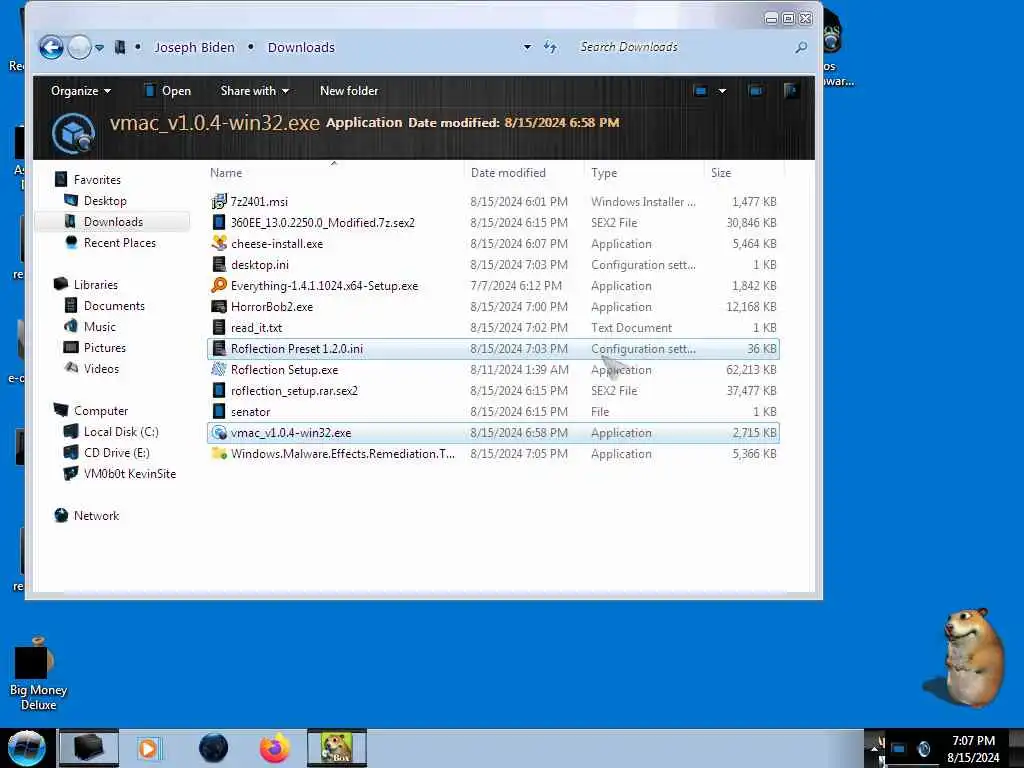Select Roflection Preset 1.2.0.ini file

[296, 349]
